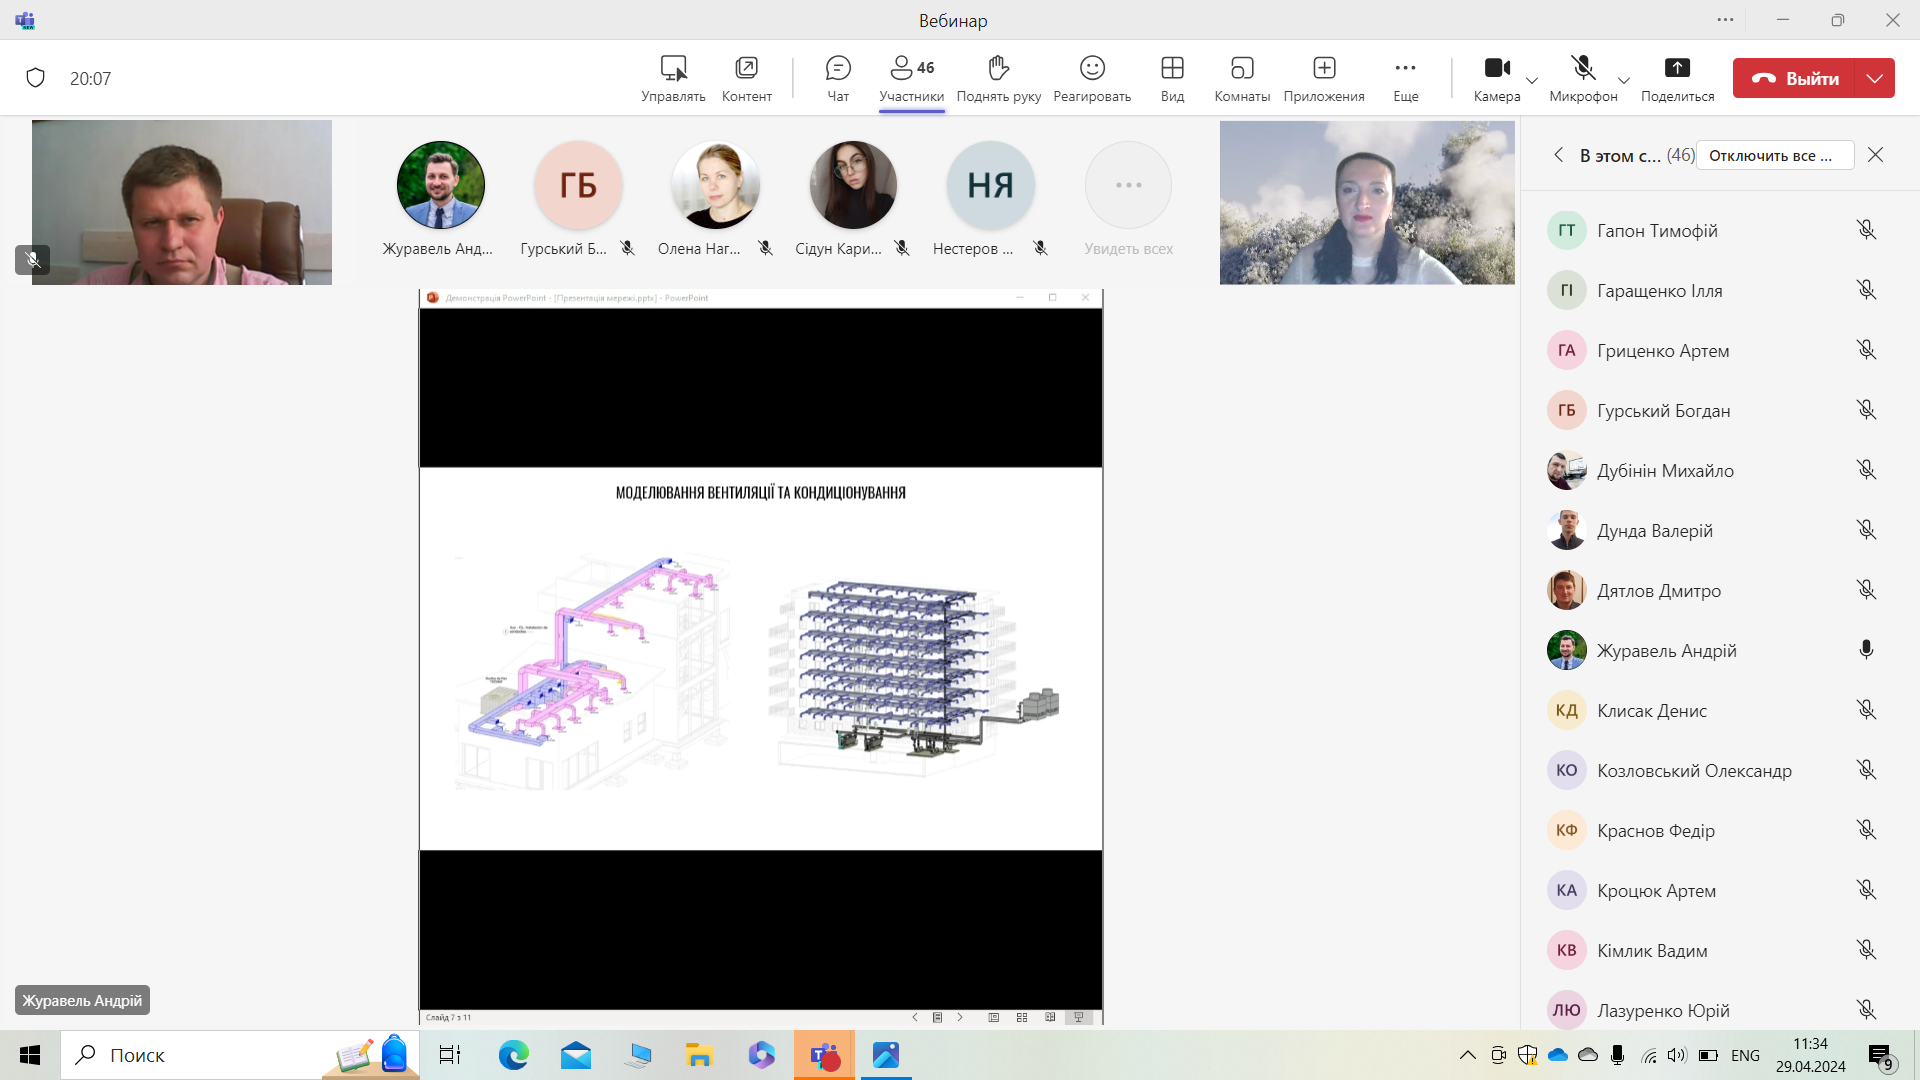Open the Content (Контент) icon
1920x1080 pixels.
pos(747,78)
